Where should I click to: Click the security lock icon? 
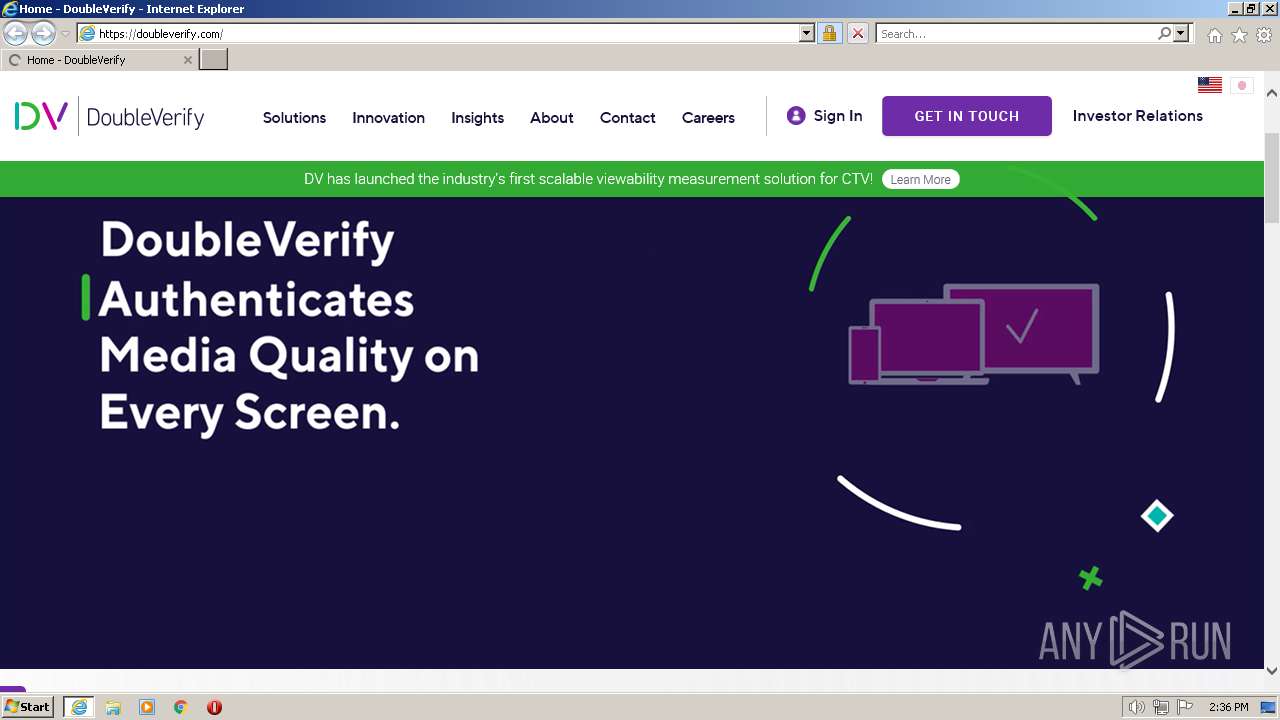[x=829, y=34]
